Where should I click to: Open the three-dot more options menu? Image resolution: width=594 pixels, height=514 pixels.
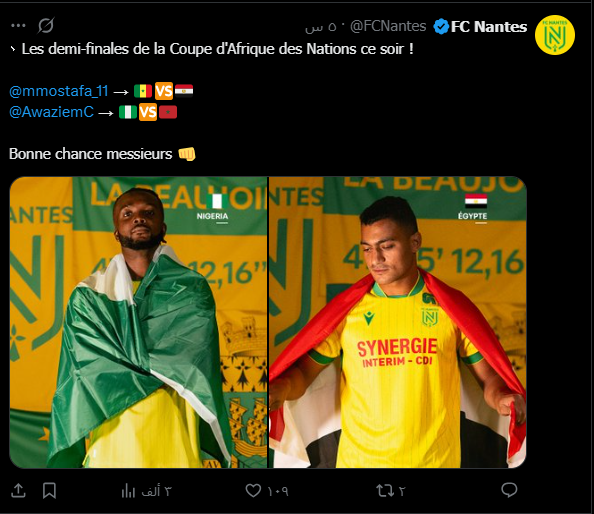point(18,26)
